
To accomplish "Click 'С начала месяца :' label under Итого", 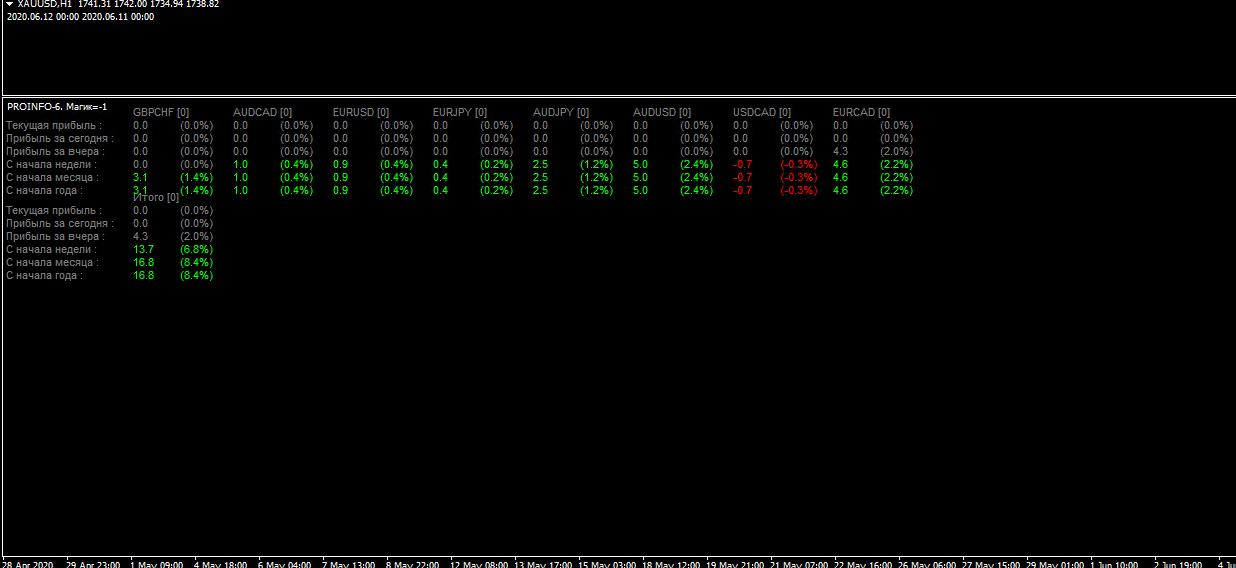I will 53,263.
